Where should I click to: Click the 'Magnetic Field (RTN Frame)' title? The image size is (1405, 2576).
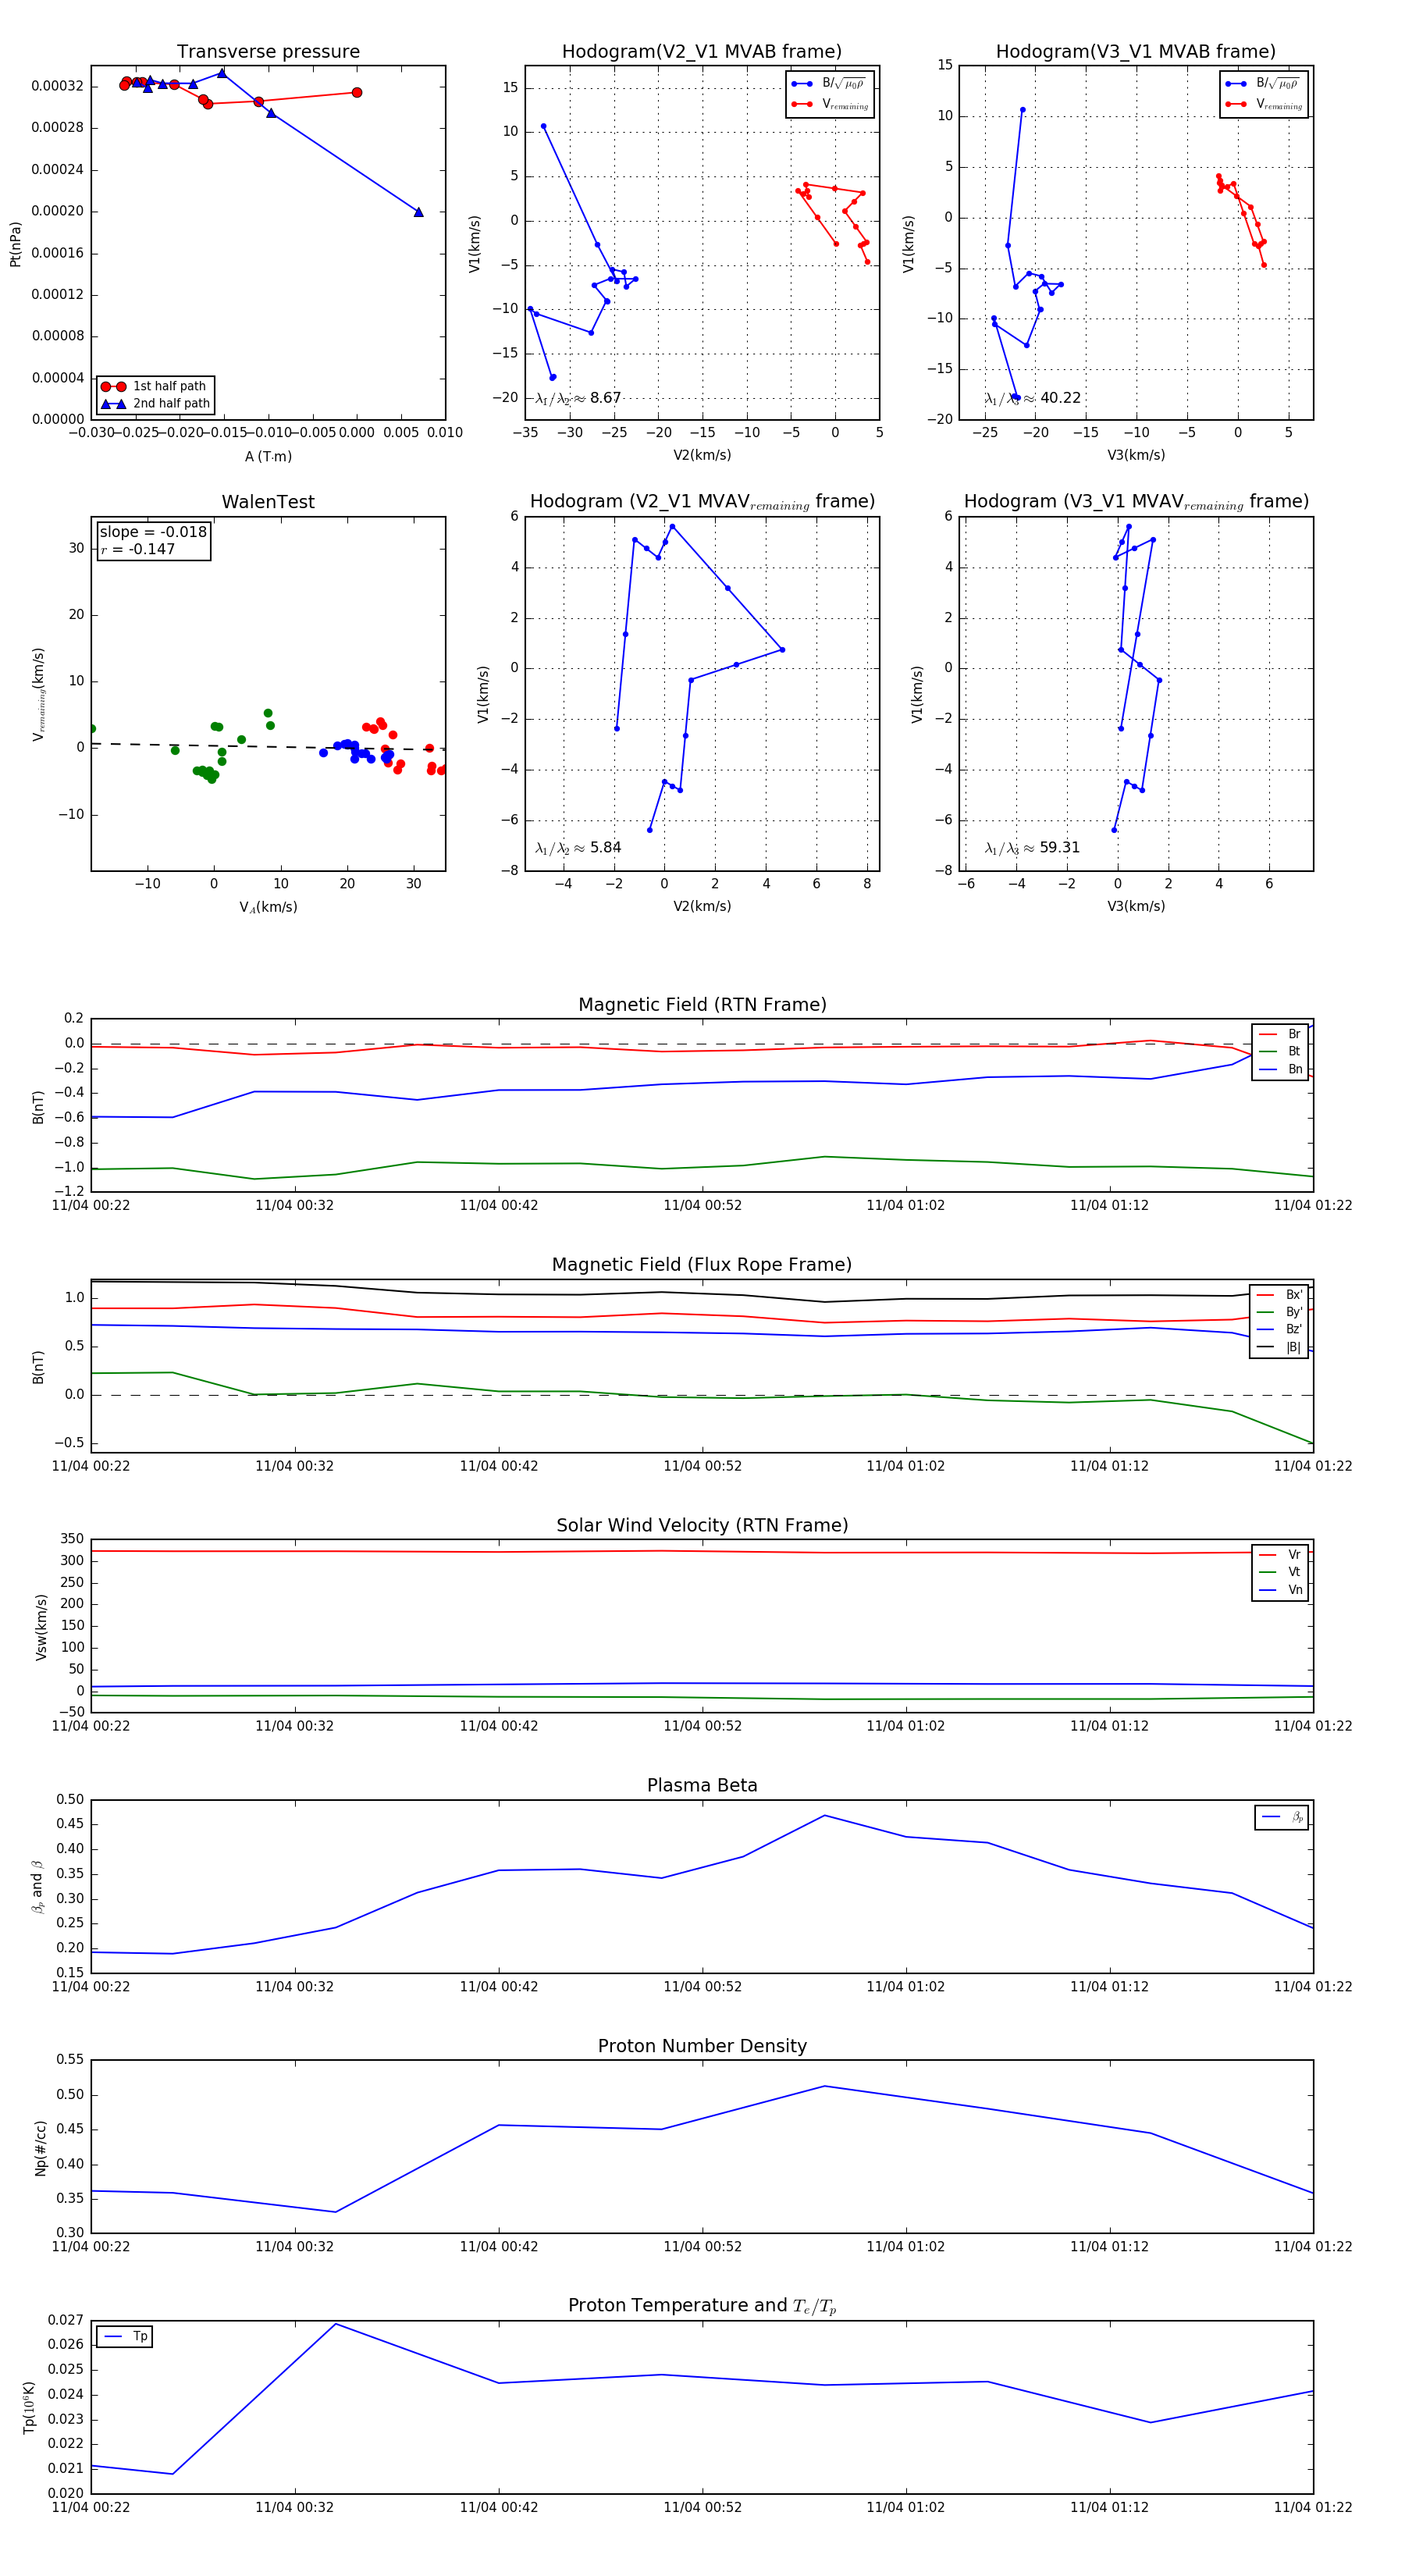(702, 1005)
